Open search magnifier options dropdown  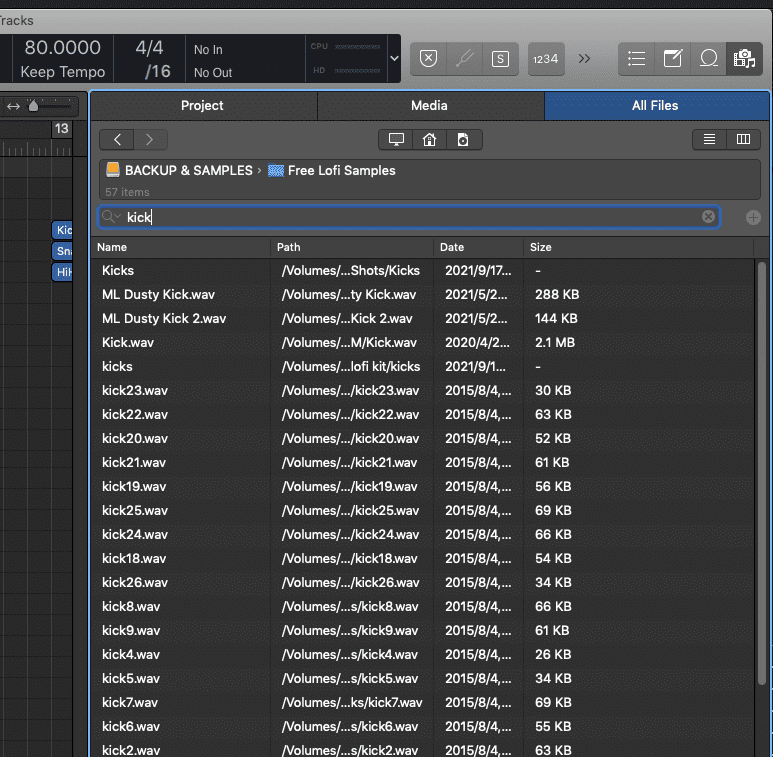[111, 217]
